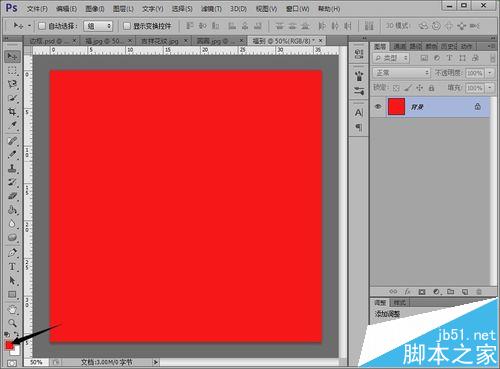Toggle lock all padlock
The height and width of the screenshot is (369, 500).
pyautogui.click(x=431, y=88)
